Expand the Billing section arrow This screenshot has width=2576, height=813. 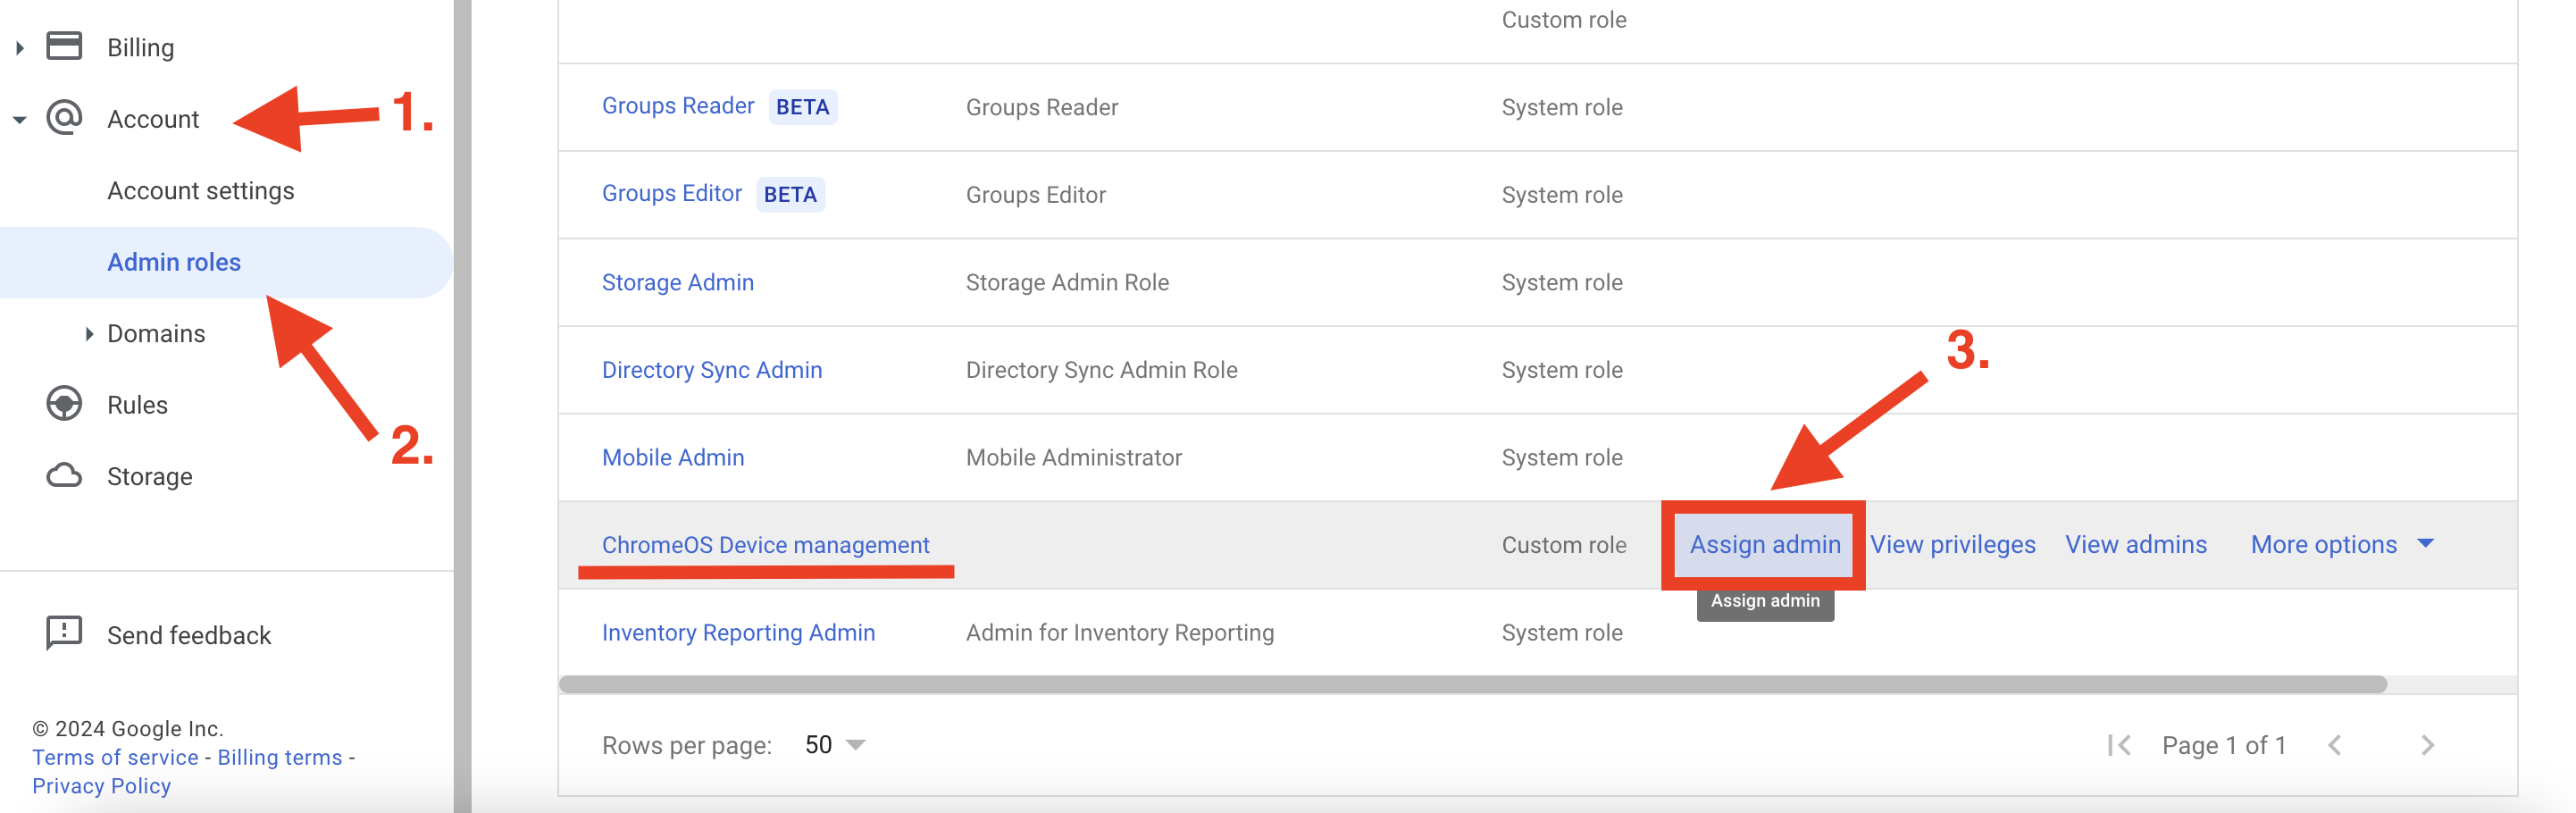coord(19,47)
